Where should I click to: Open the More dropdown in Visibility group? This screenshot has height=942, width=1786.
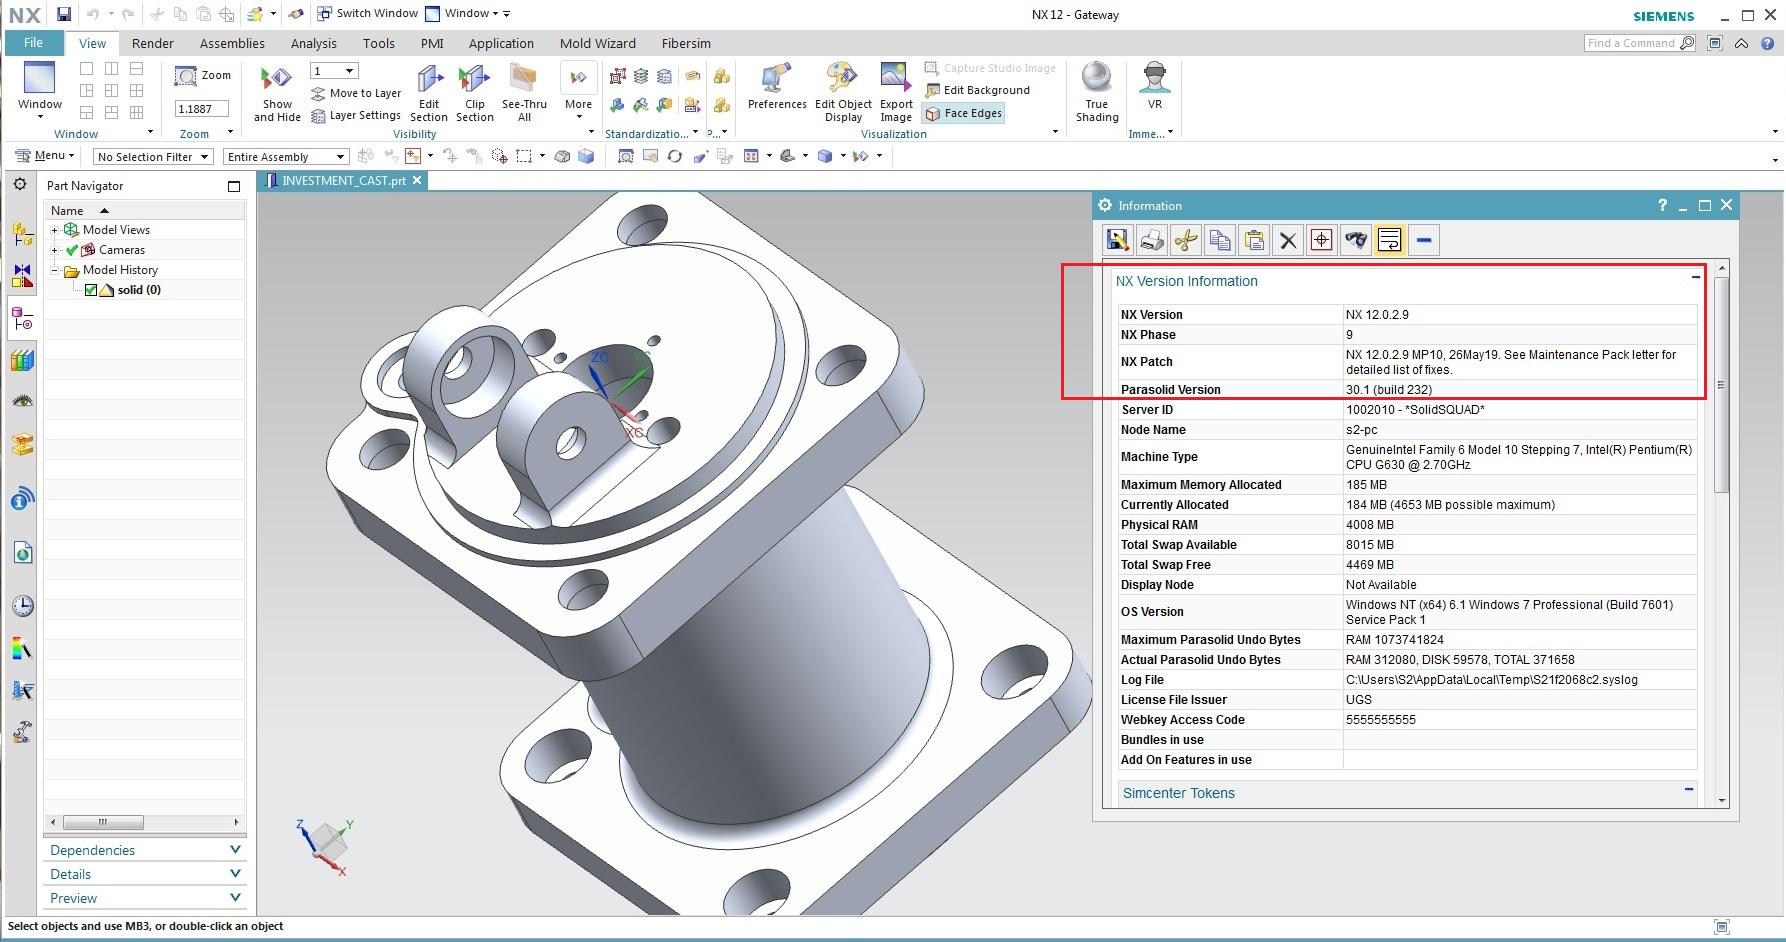[578, 93]
